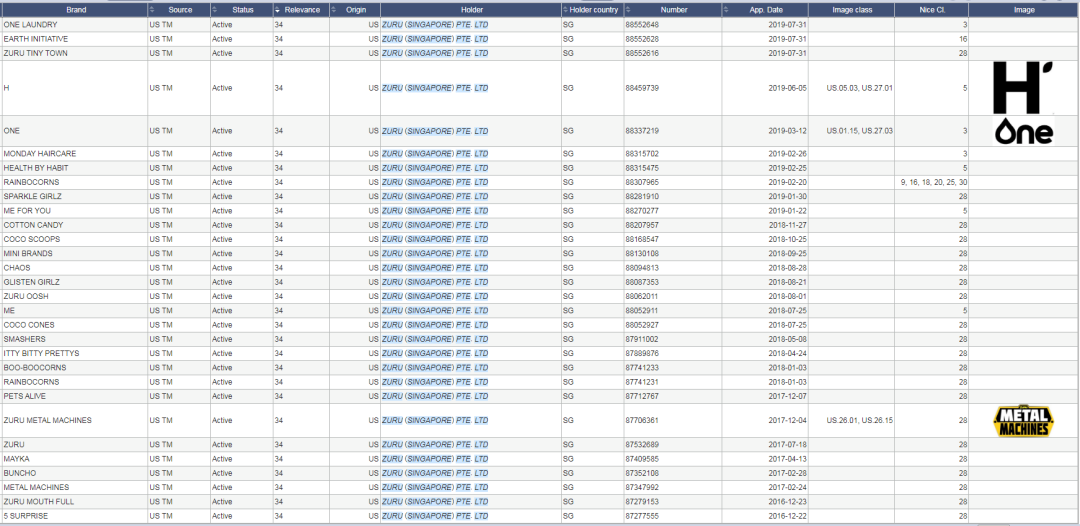Click the sort arrows beside the Status header
The height and width of the screenshot is (526, 1080).
tap(214, 10)
